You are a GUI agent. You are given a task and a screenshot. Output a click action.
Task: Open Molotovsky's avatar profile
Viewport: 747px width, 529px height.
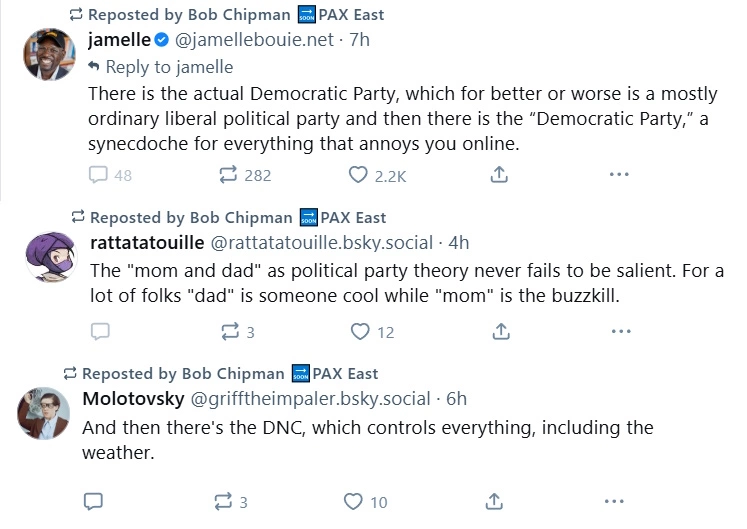[43, 413]
